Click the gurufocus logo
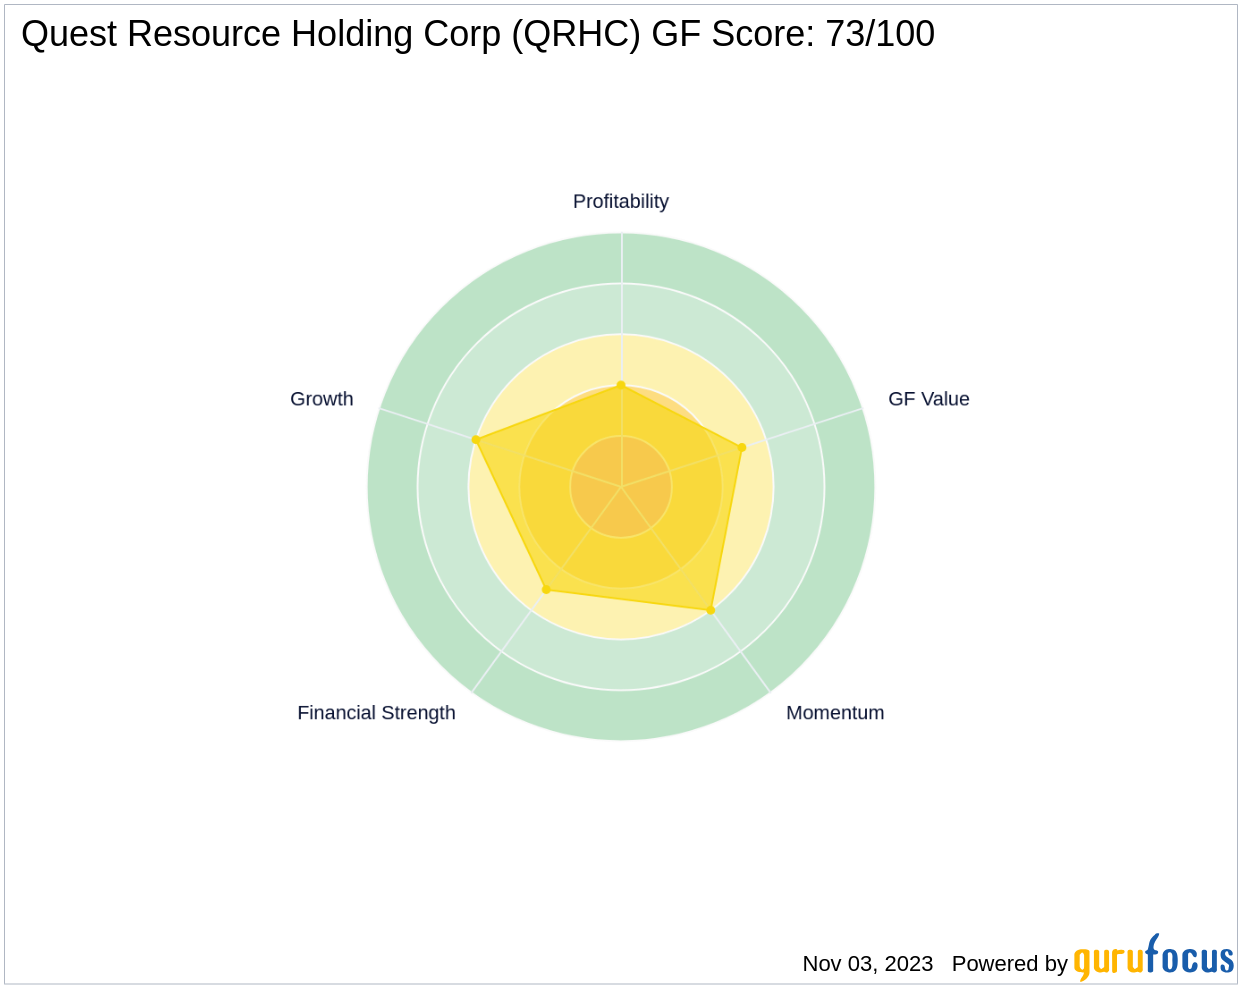Viewport: 1242px width, 988px height. pos(1154,957)
